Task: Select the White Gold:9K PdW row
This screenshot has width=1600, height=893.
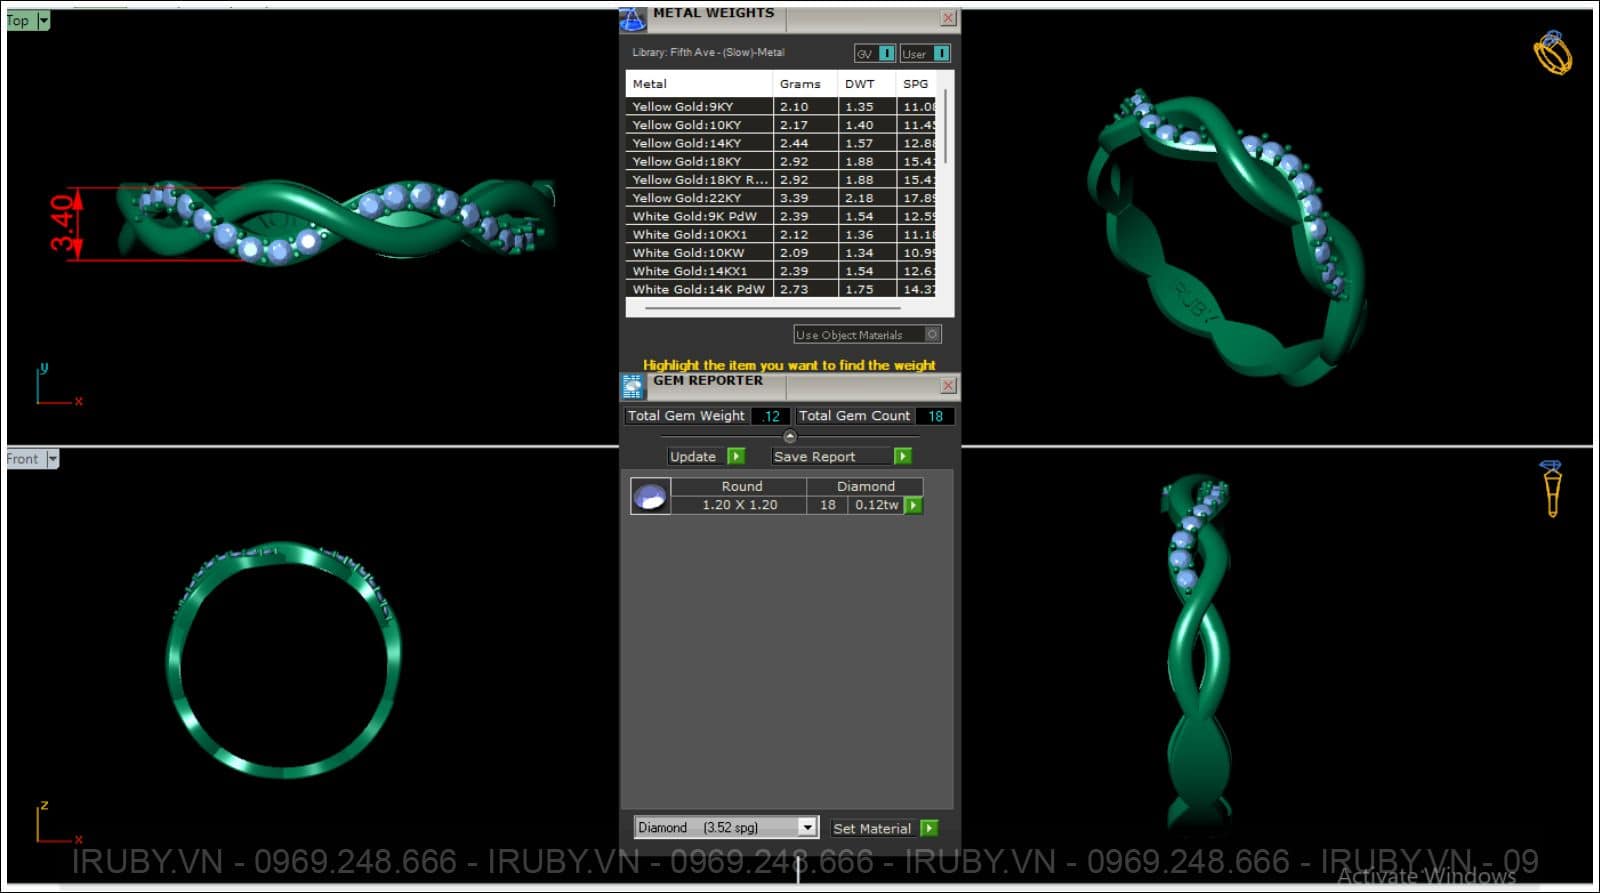Action: pyautogui.click(x=781, y=216)
